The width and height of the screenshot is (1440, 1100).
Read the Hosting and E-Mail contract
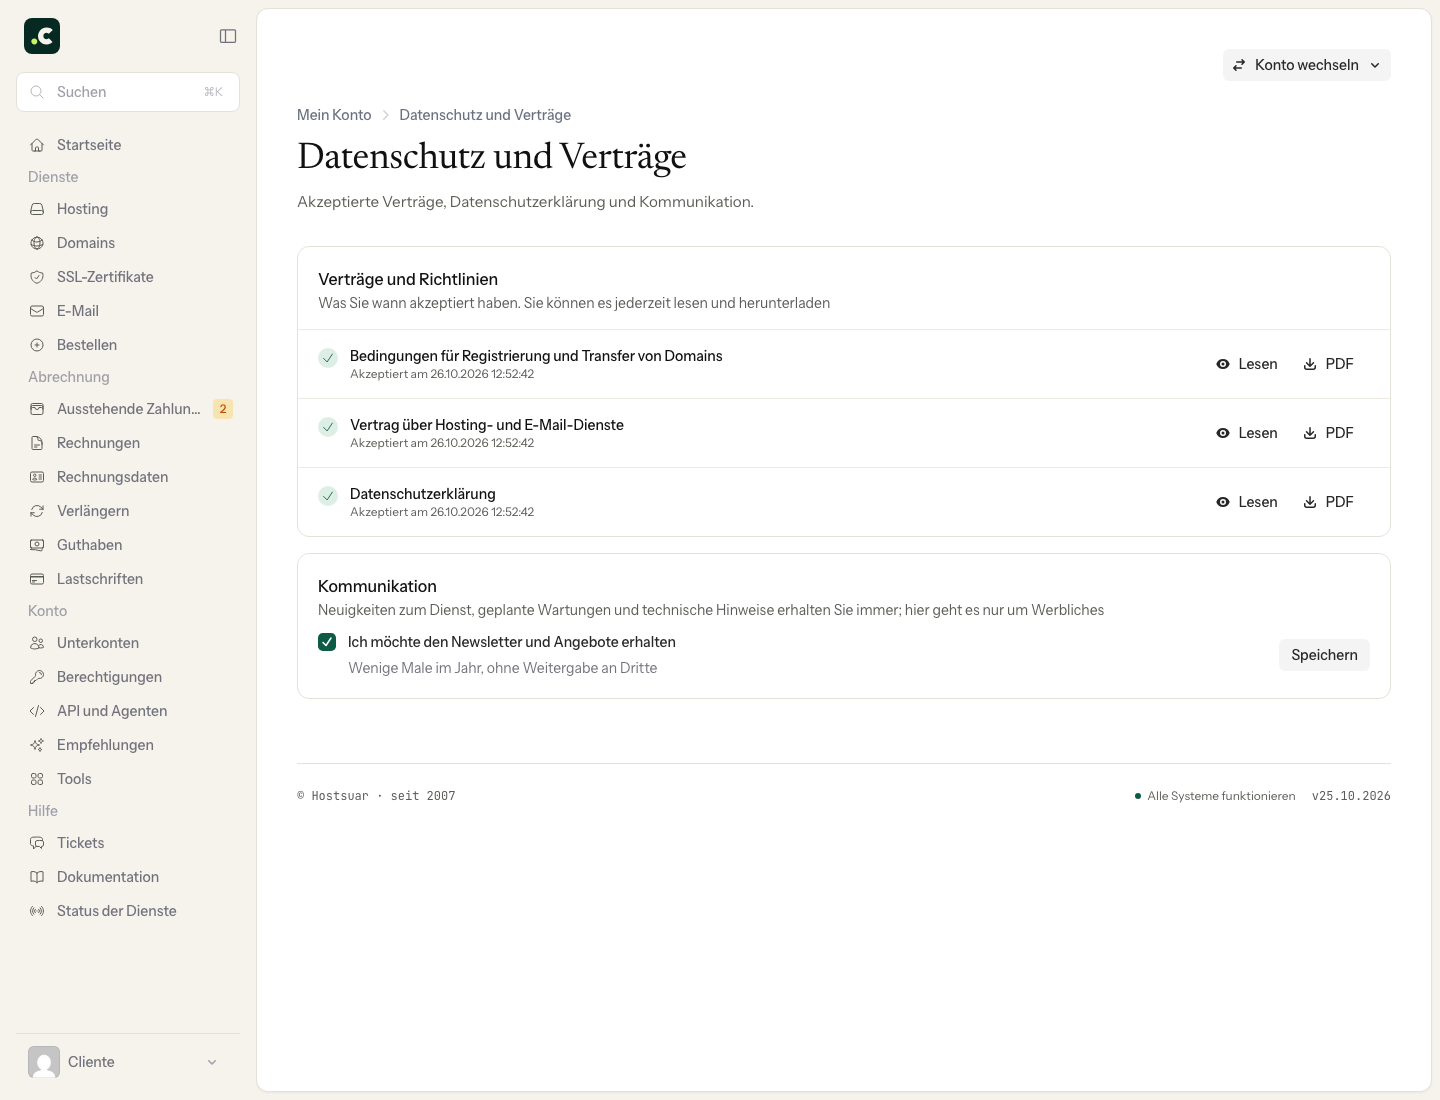coord(1247,433)
